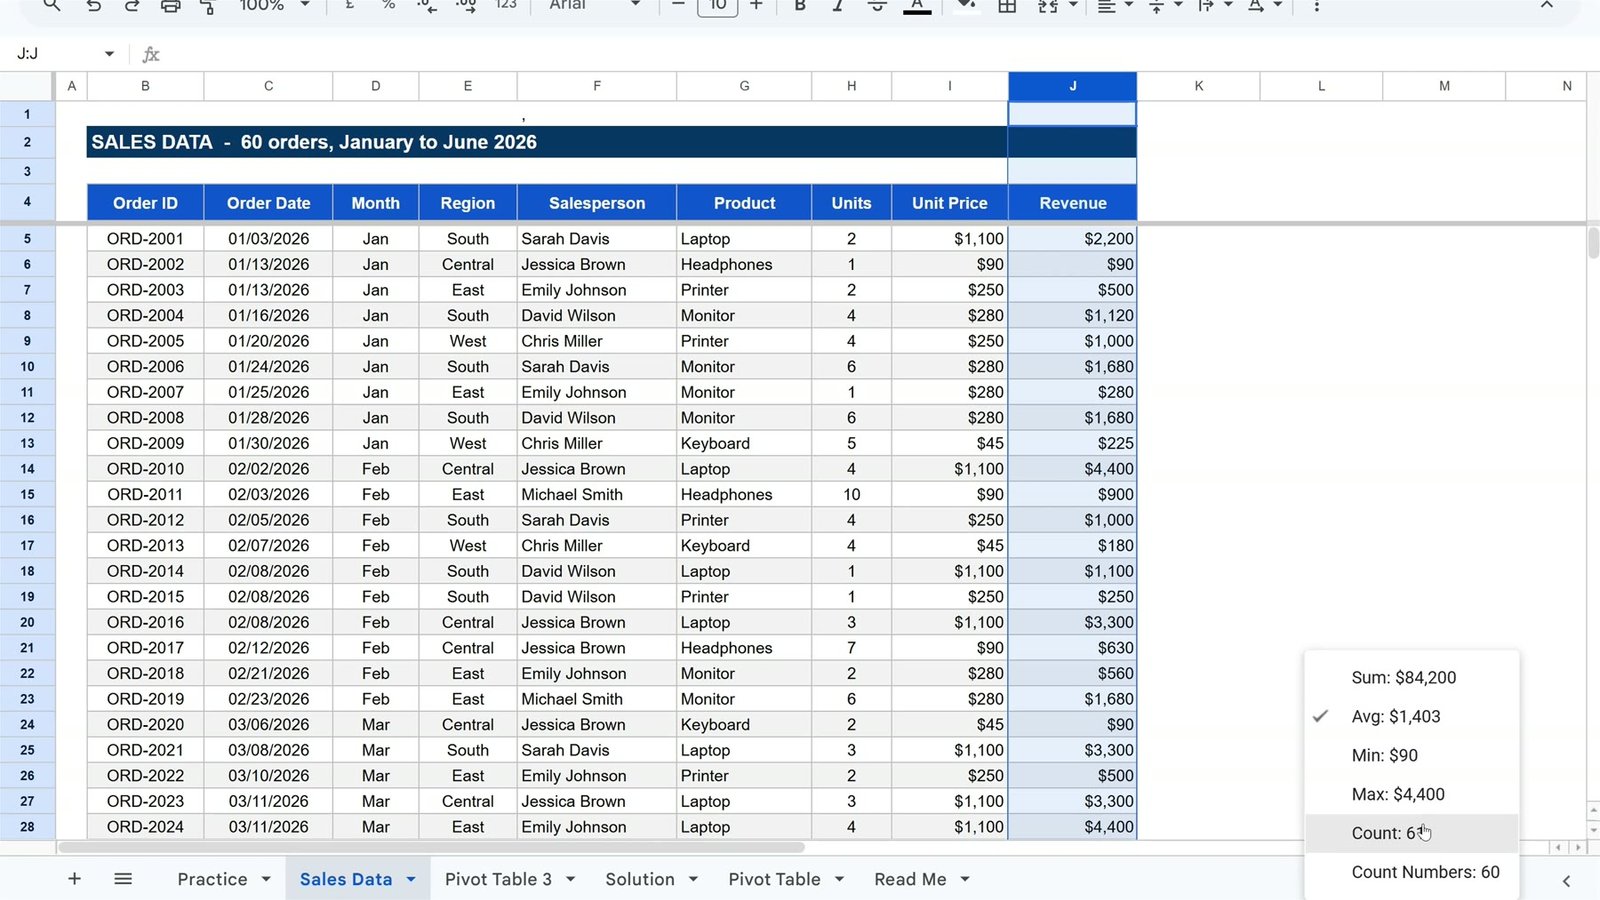Click the merge cells icon
The width and height of the screenshot is (1600, 900).
tap(1047, 5)
